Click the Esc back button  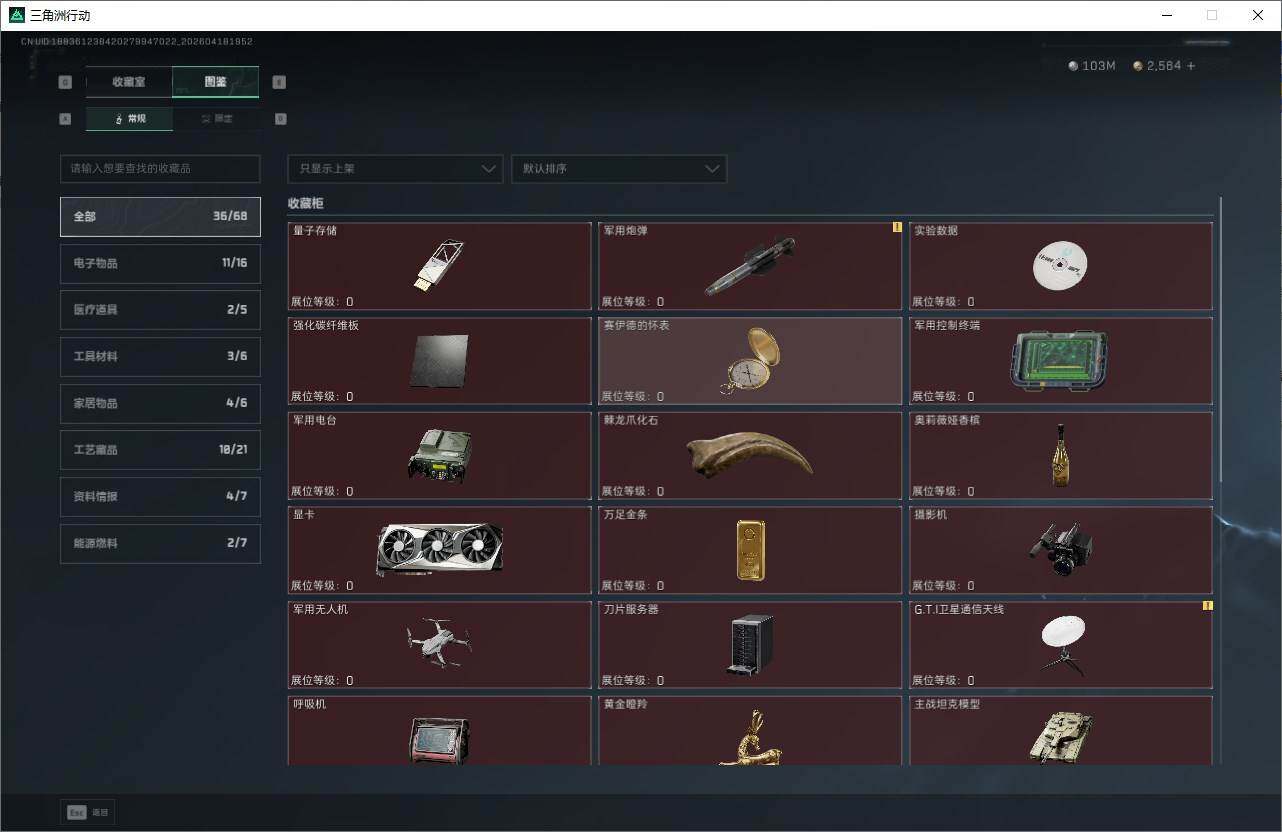point(88,813)
